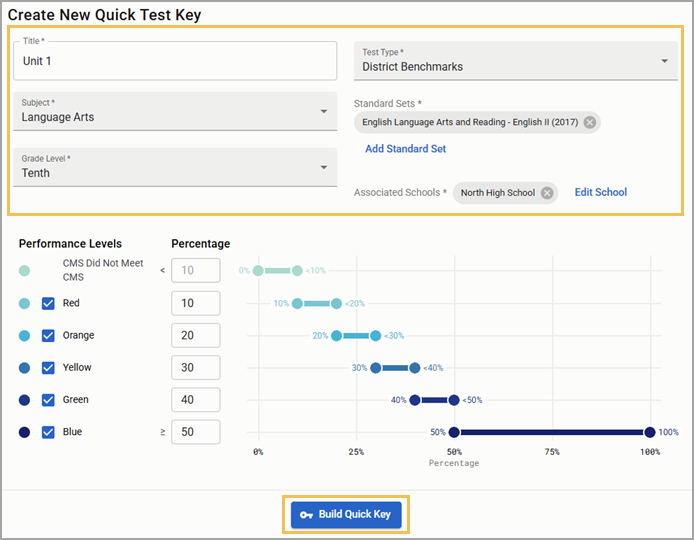Click the Yellow percentage field with 30

tap(196, 367)
